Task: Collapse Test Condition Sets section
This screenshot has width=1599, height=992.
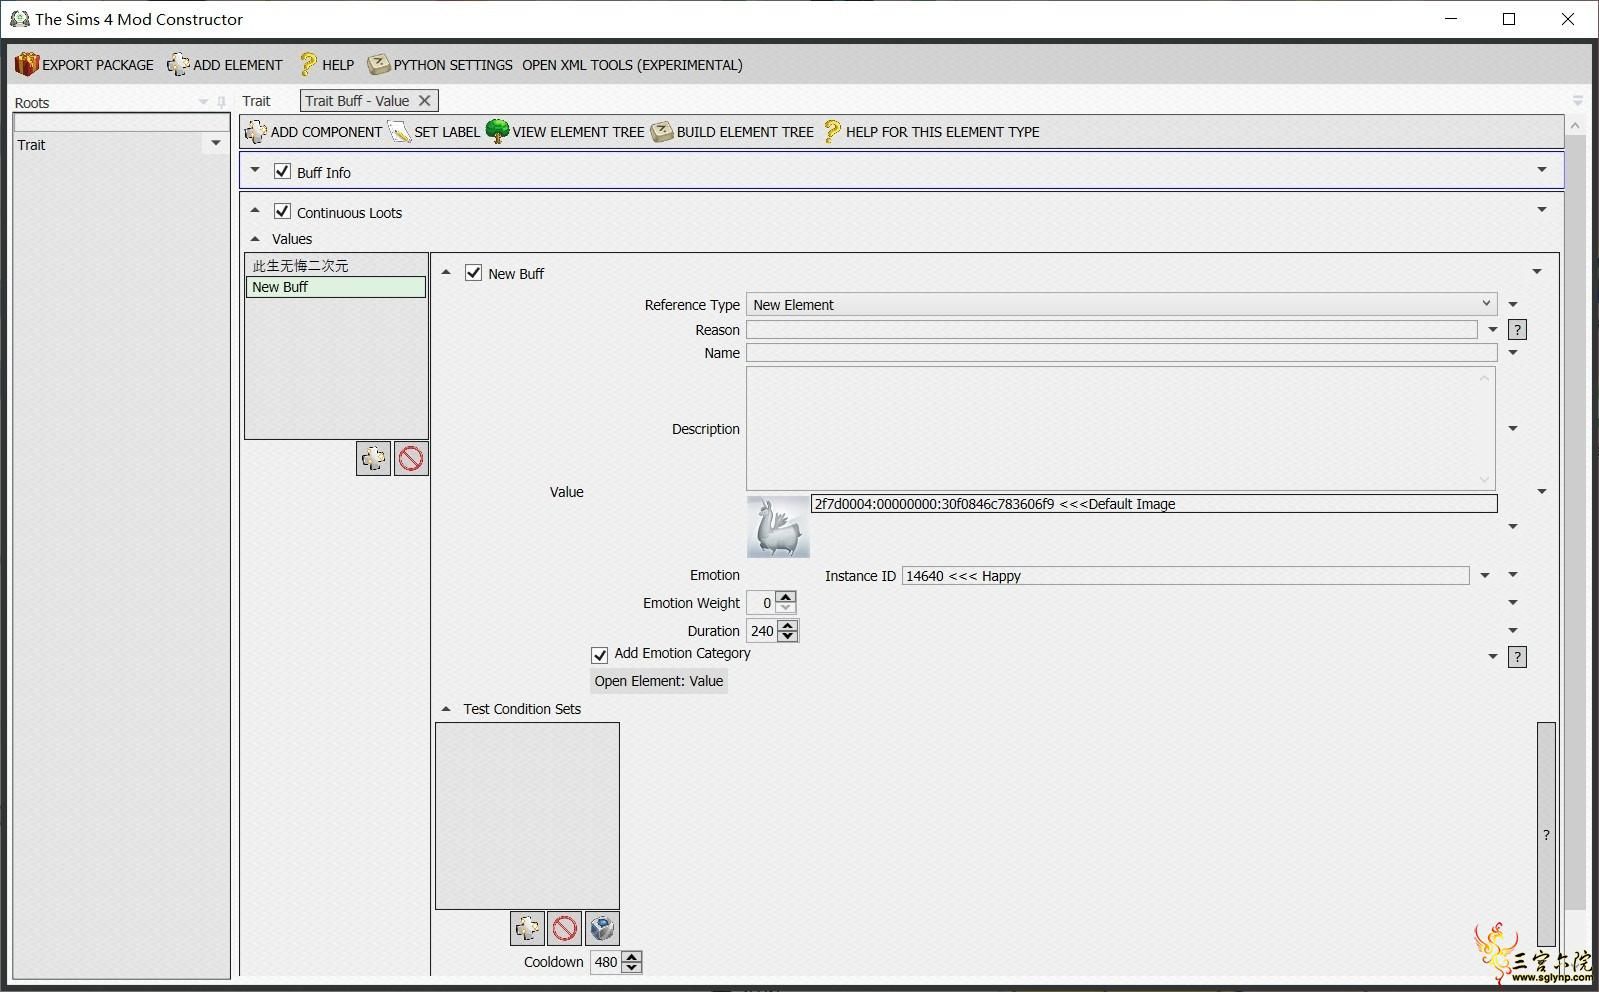Action: click(x=446, y=709)
